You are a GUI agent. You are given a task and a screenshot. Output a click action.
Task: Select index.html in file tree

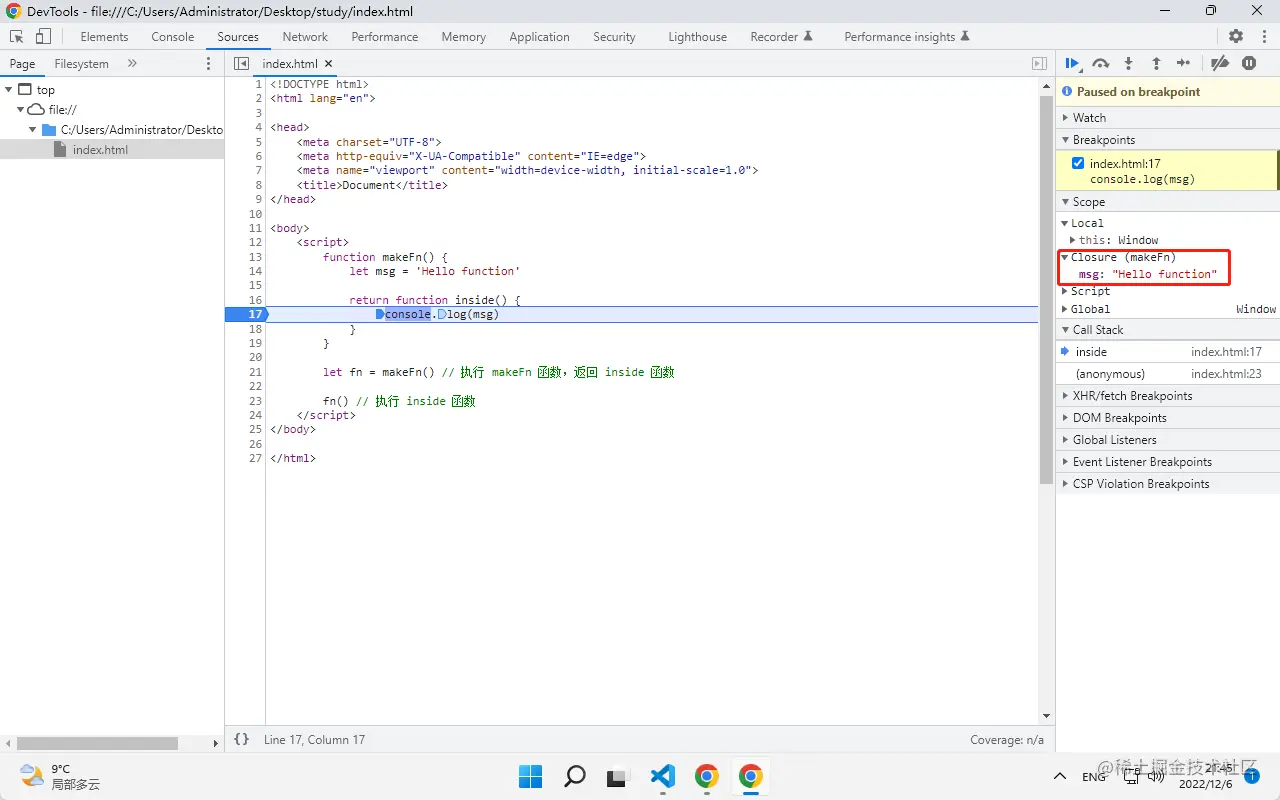(100, 150)
